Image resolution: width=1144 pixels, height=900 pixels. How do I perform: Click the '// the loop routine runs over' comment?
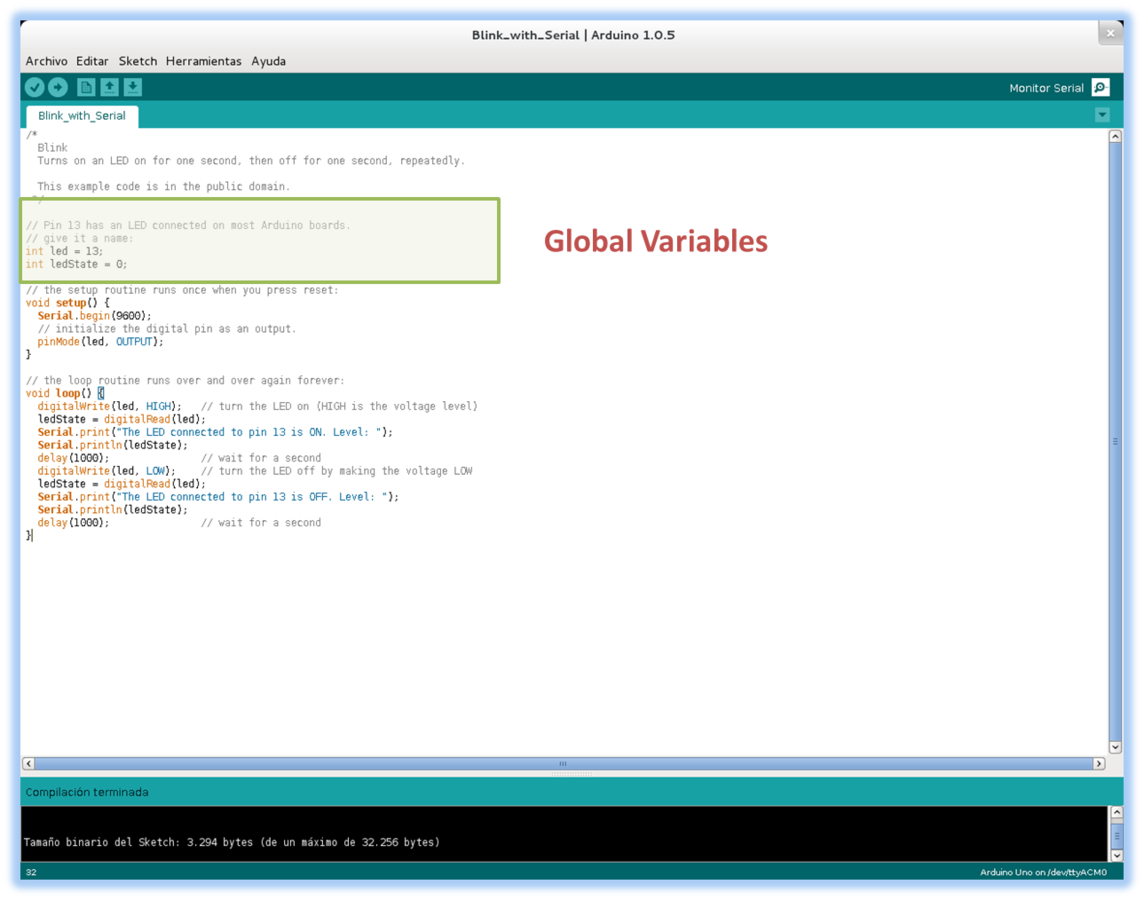(x=185, y=381)
